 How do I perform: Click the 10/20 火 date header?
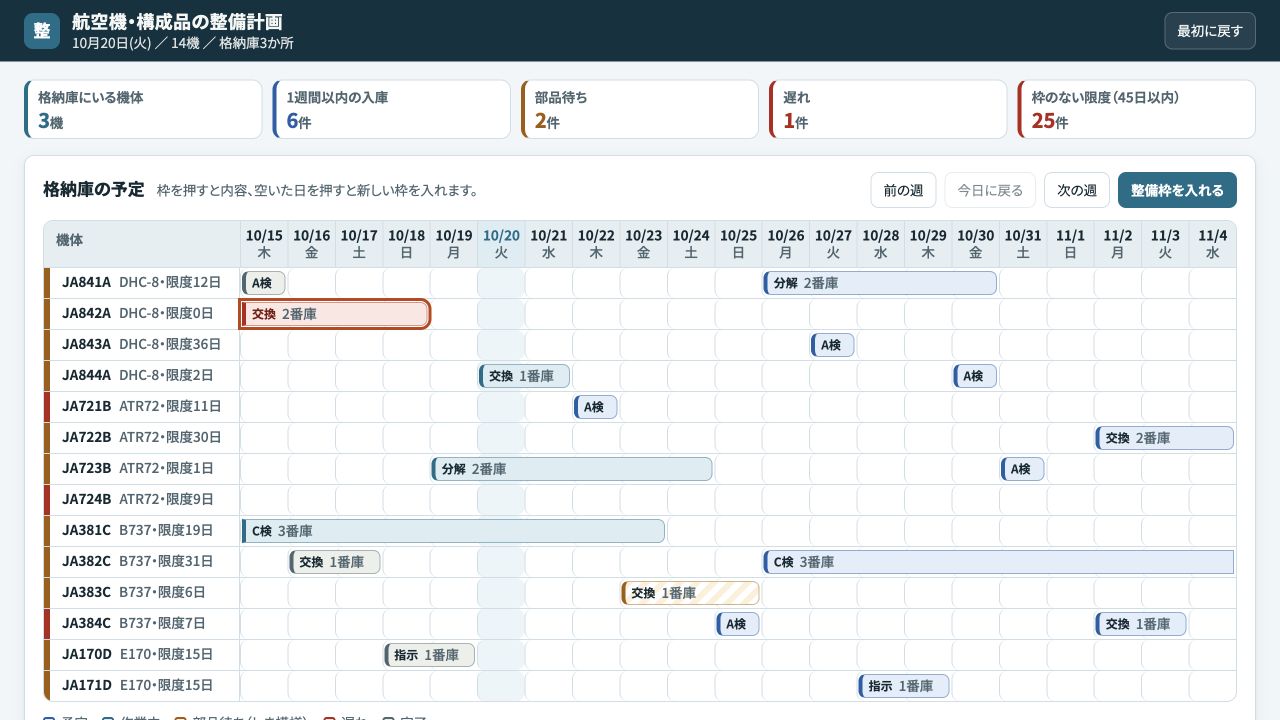point(501,244)
